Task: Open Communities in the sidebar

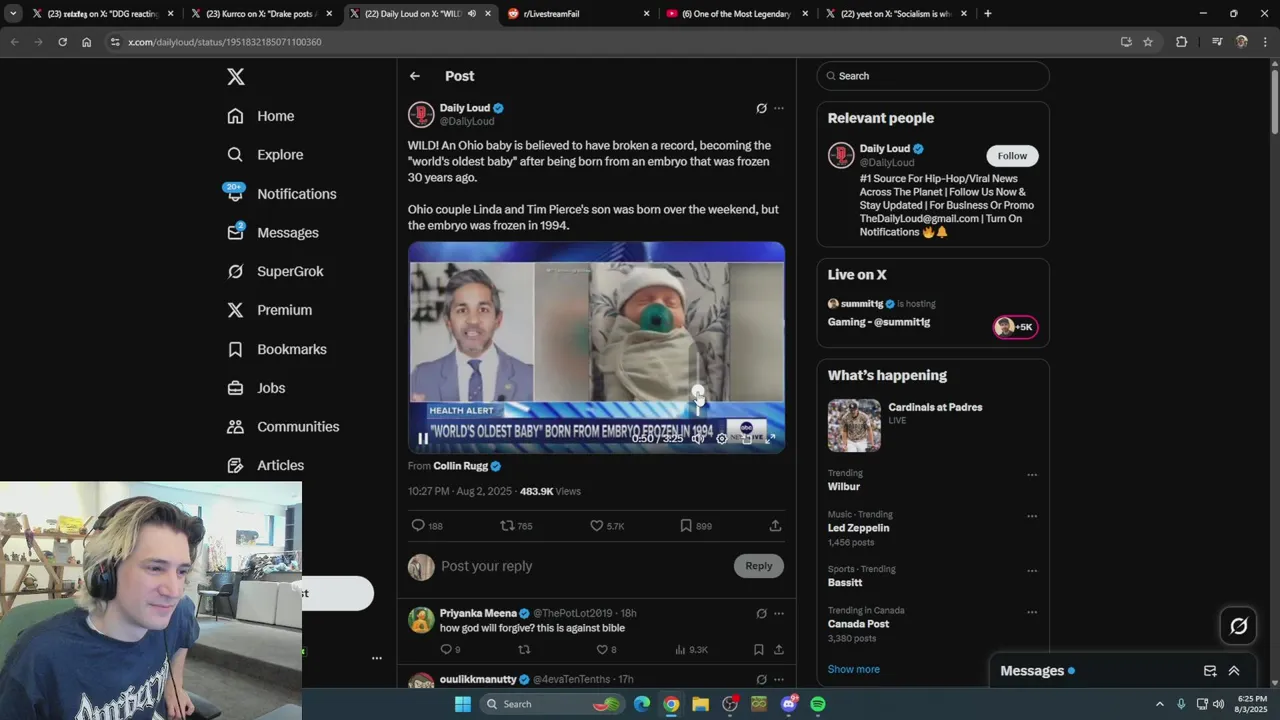Action: [283, 427]
